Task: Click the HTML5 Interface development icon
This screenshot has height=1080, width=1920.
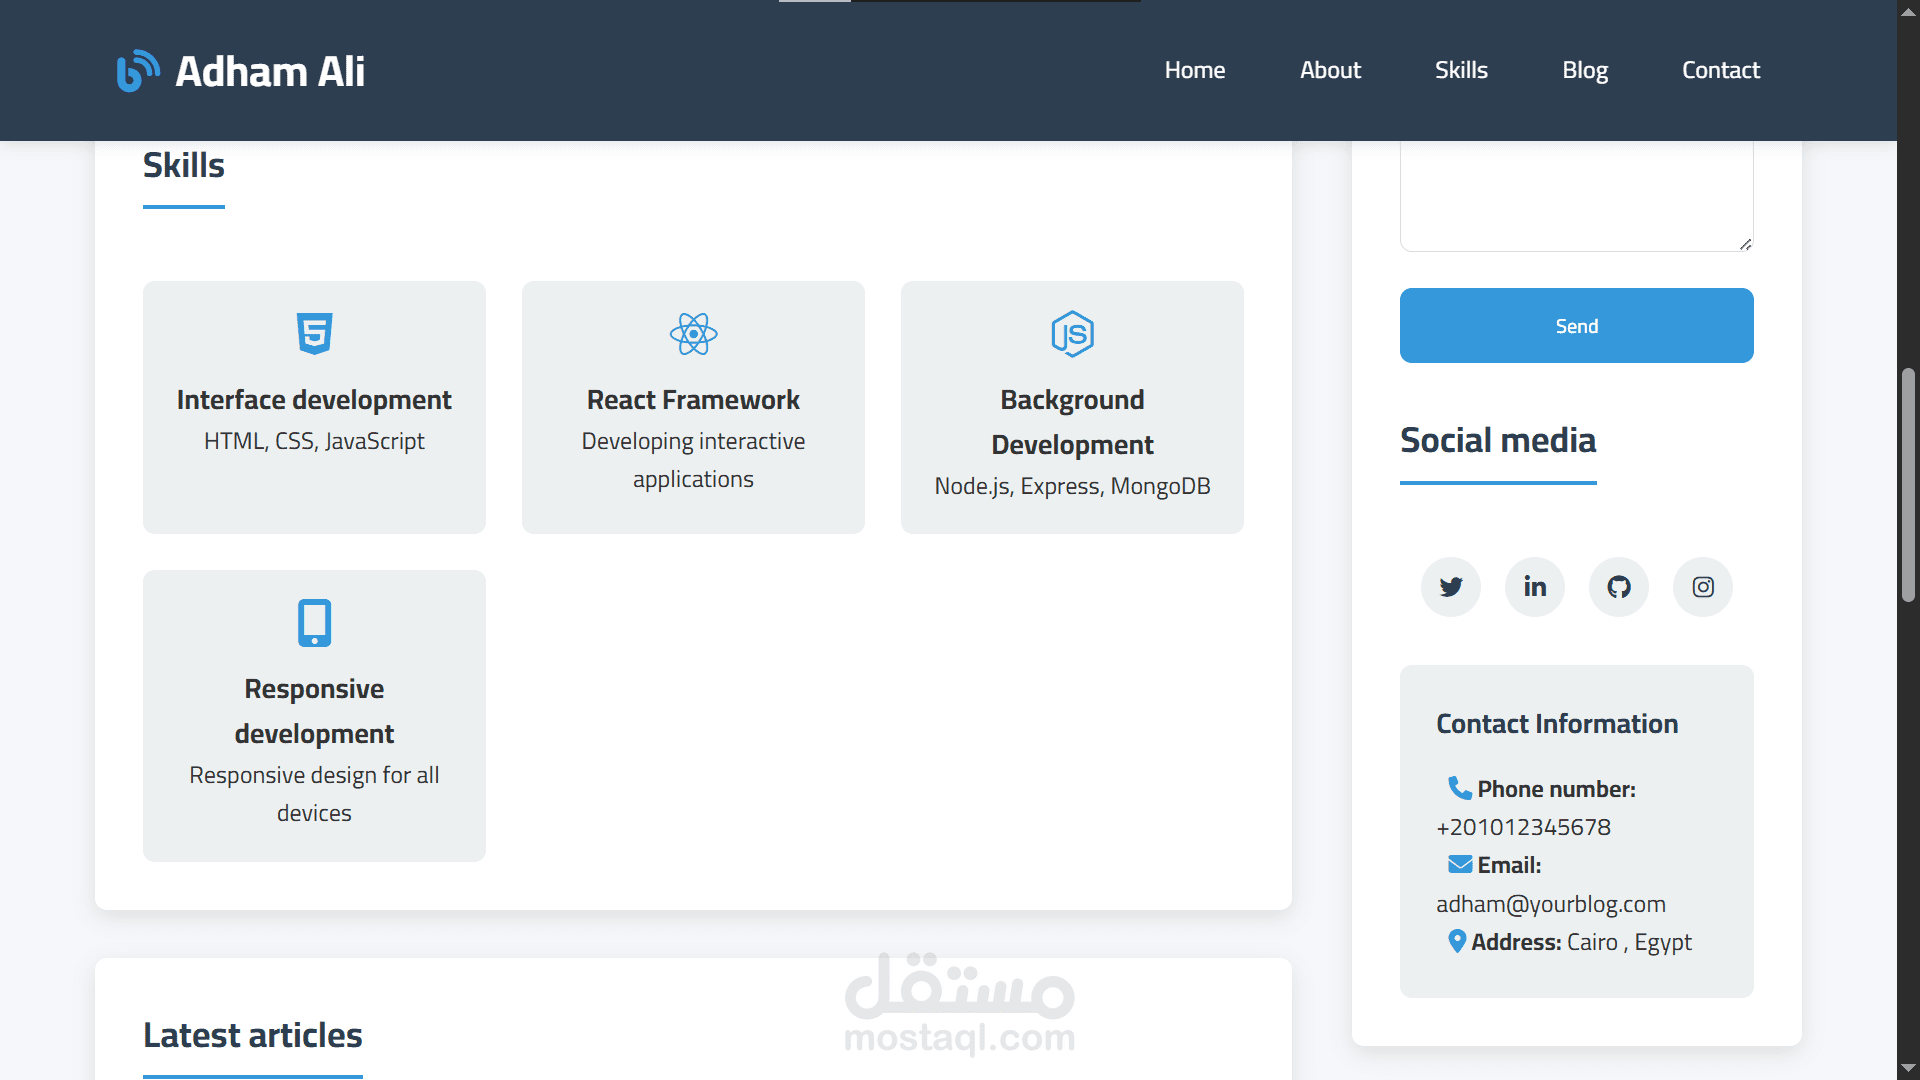Action: (314, 333)
